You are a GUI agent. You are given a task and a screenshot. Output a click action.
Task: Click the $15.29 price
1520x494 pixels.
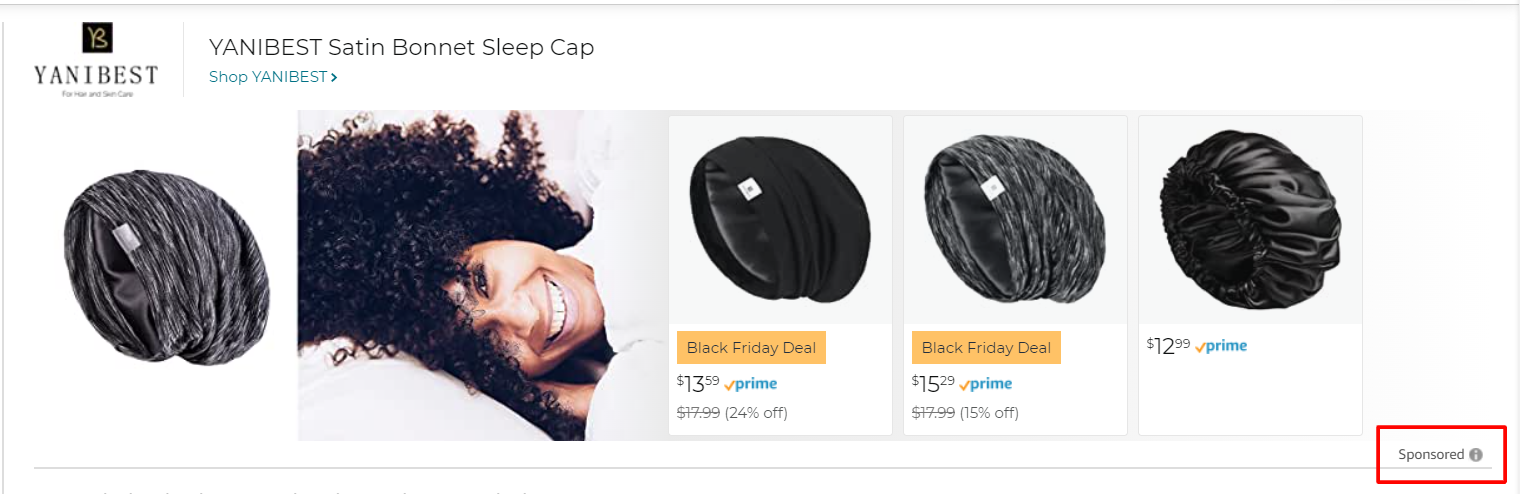[x=931, y=383]
